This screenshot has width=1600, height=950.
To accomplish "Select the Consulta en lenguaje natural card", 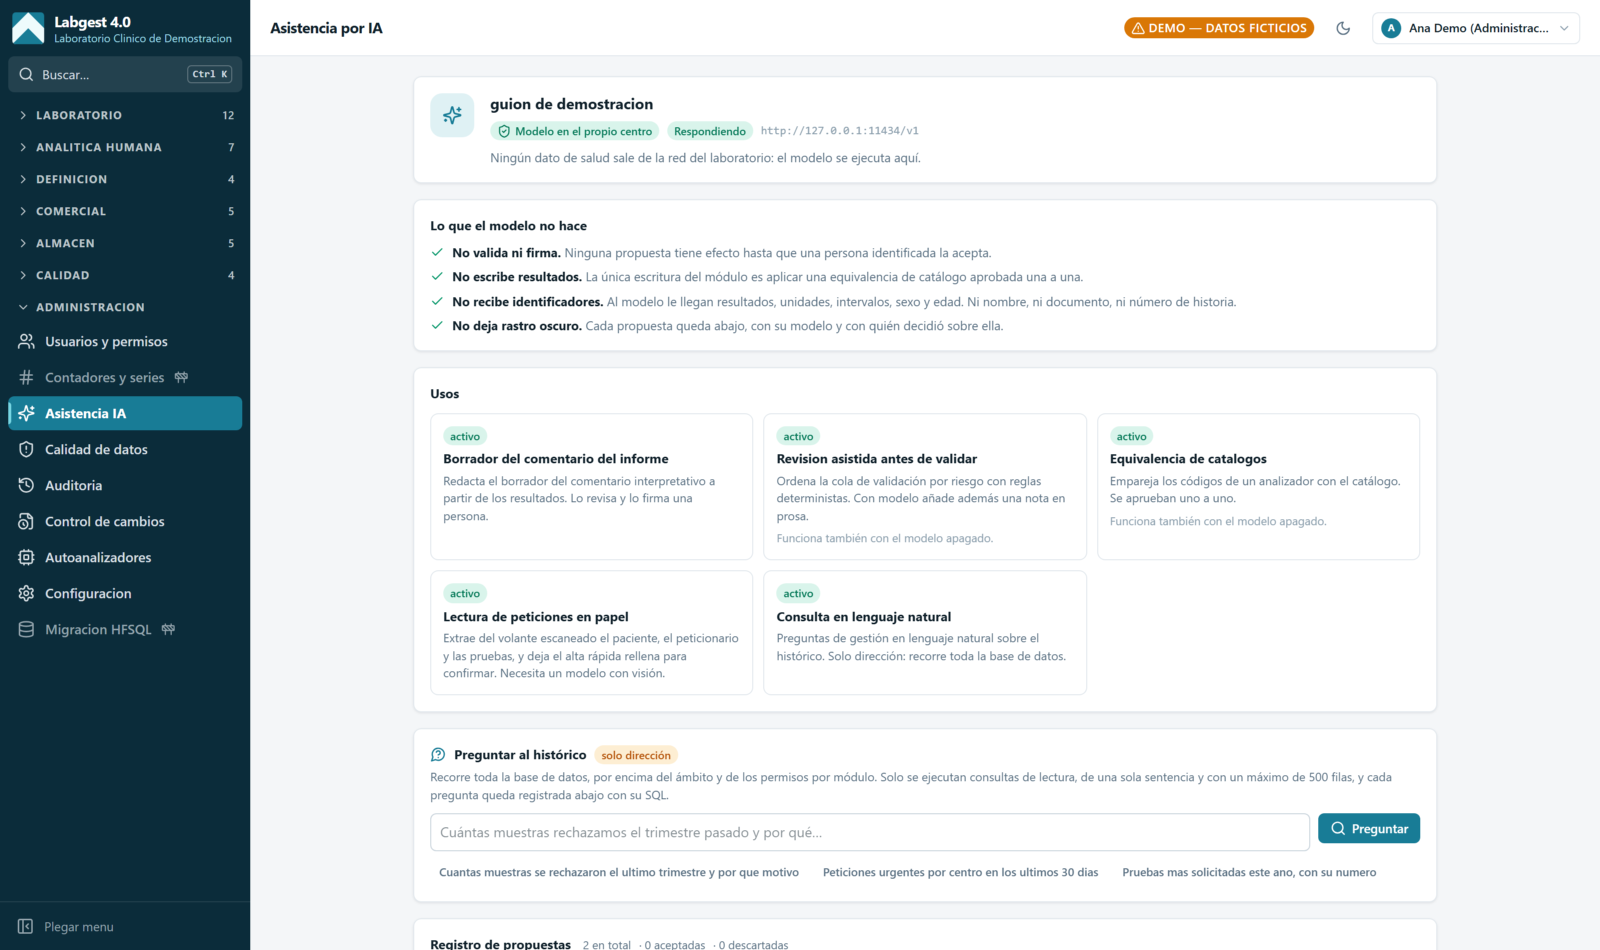I will (924, 633).
